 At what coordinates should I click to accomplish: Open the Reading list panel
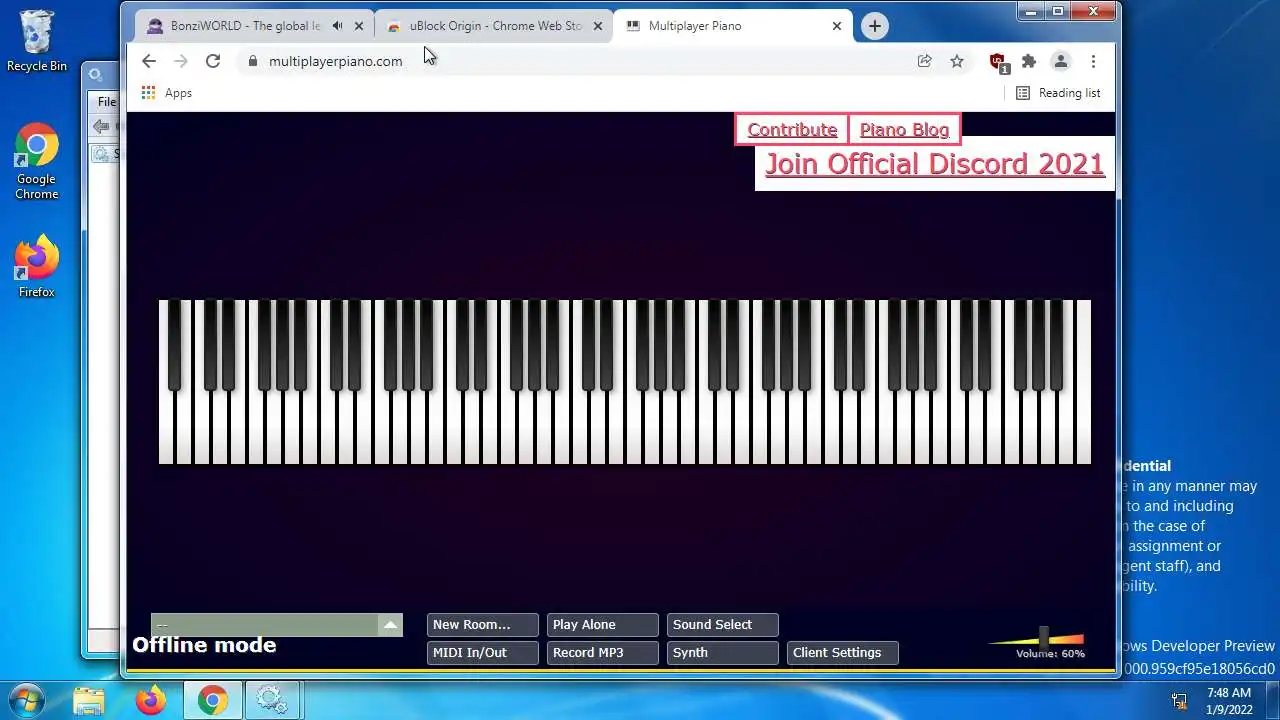point(1058,93)
